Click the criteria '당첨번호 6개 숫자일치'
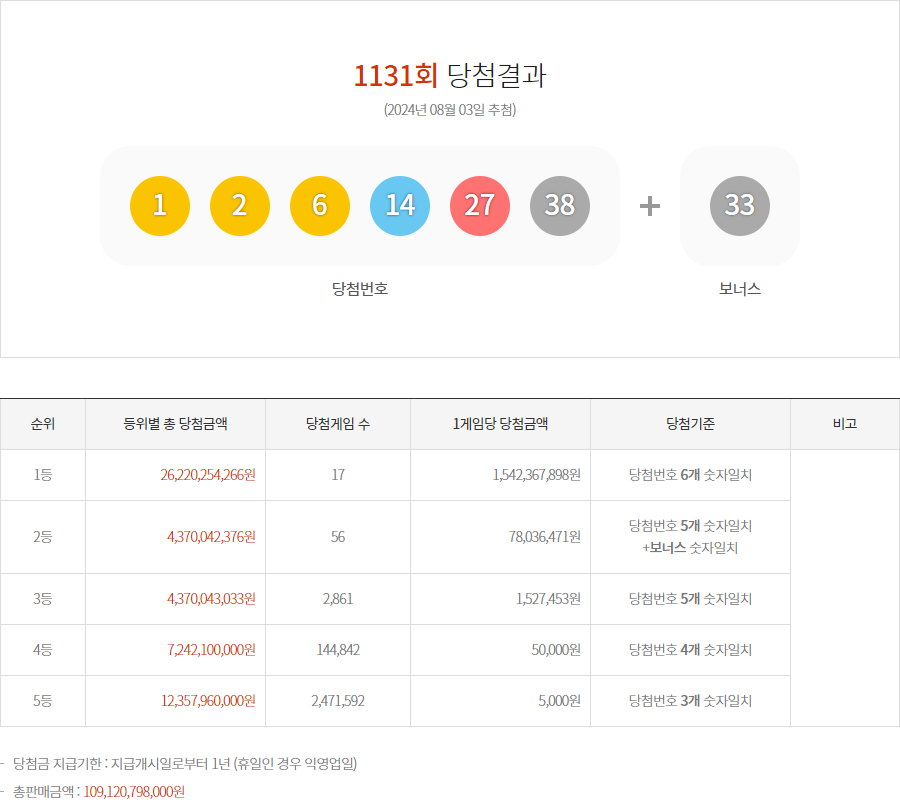Screen dimensions: 900x803 [690, 475]
